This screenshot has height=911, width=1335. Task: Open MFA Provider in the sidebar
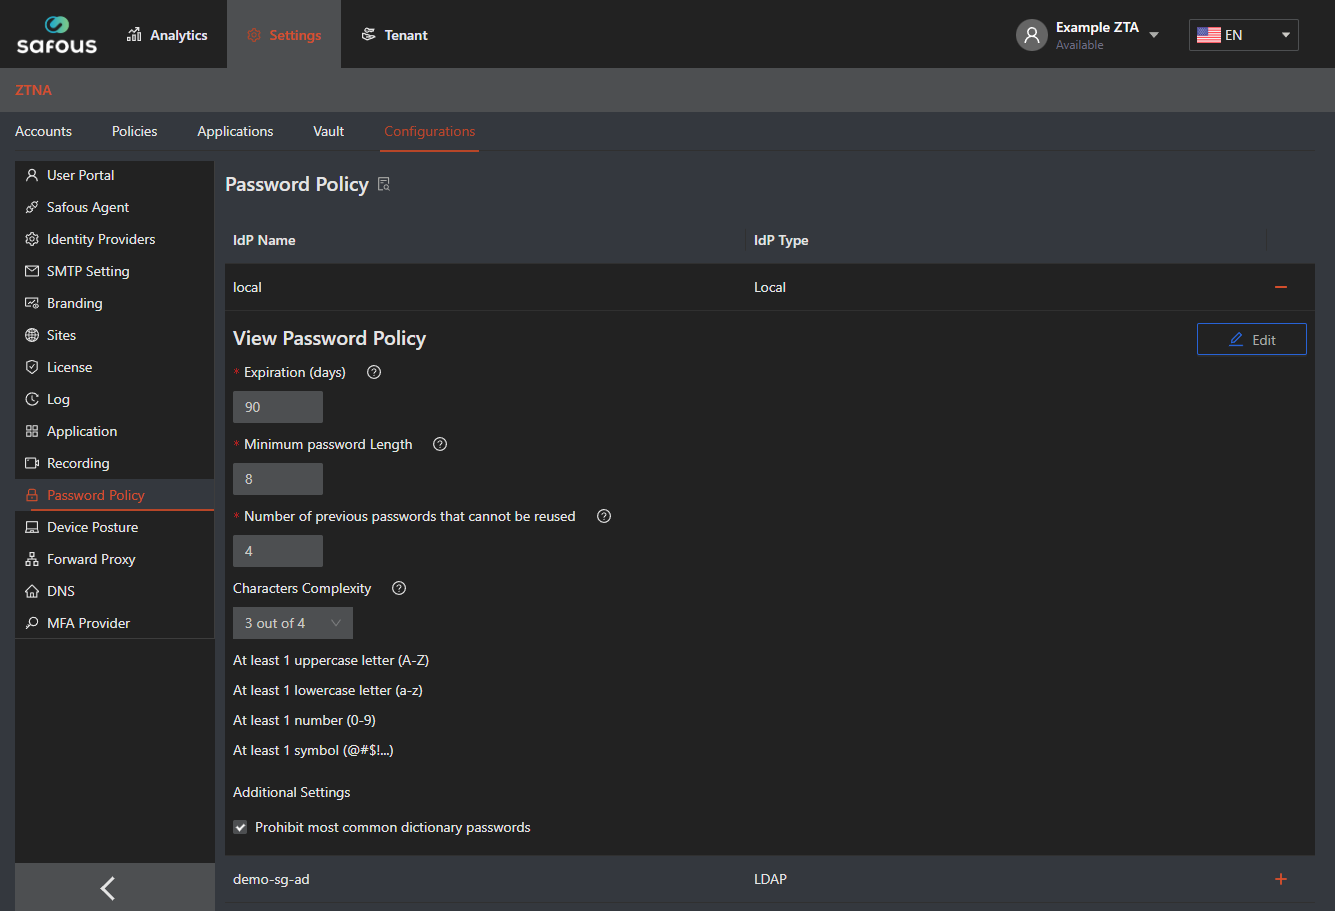115,623
